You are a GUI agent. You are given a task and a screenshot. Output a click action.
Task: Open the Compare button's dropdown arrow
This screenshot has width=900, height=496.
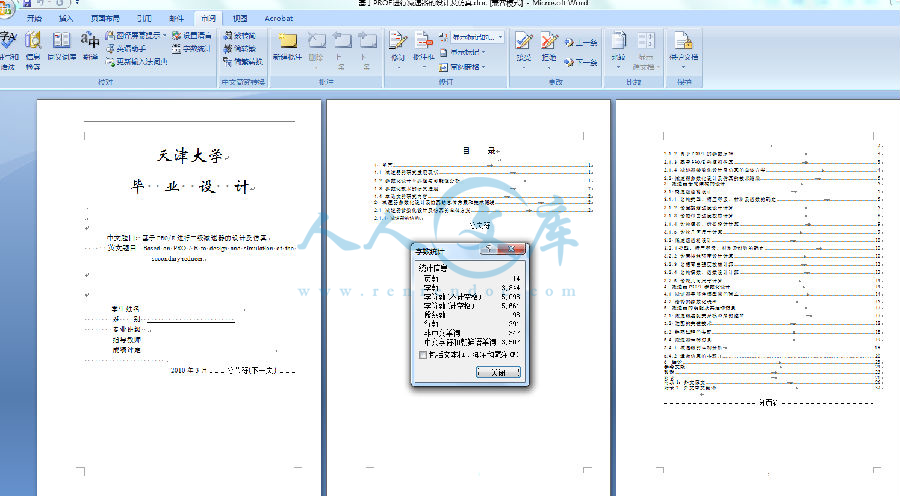tap(618, 67)
